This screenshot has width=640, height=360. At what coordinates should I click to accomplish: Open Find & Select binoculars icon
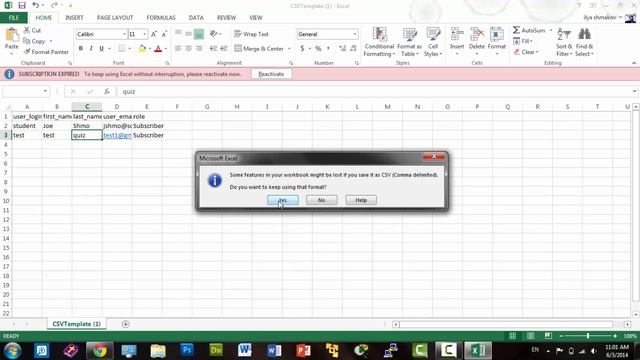(x=584, y=34)
